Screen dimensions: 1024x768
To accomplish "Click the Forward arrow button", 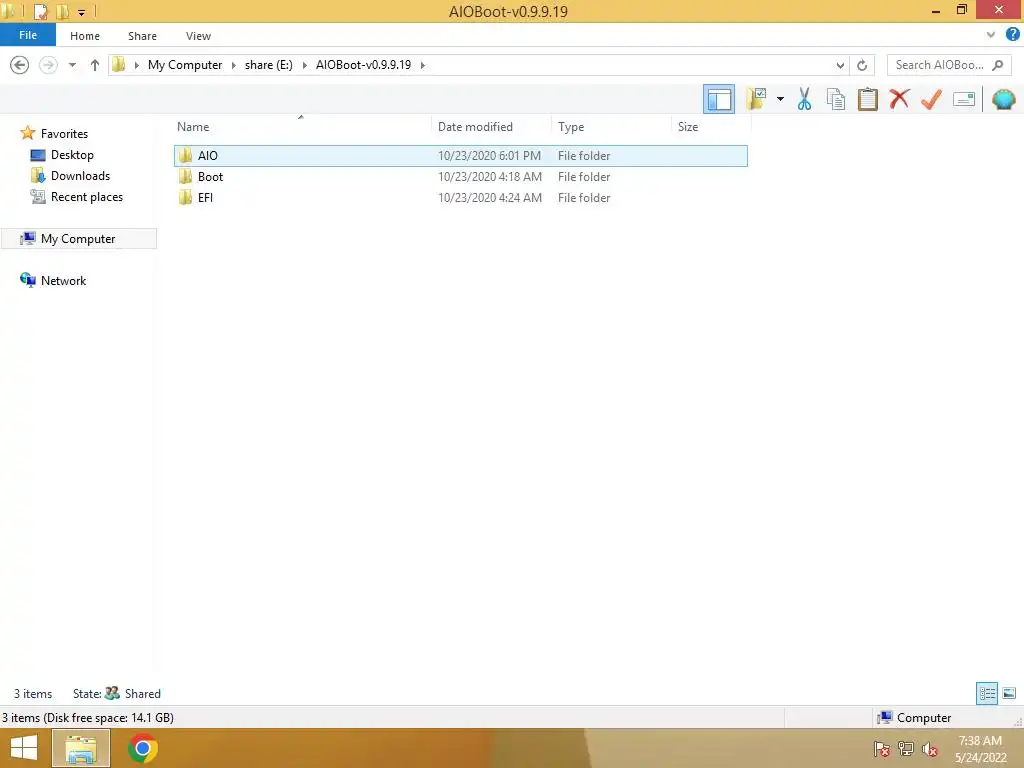I will pos(48,65).
